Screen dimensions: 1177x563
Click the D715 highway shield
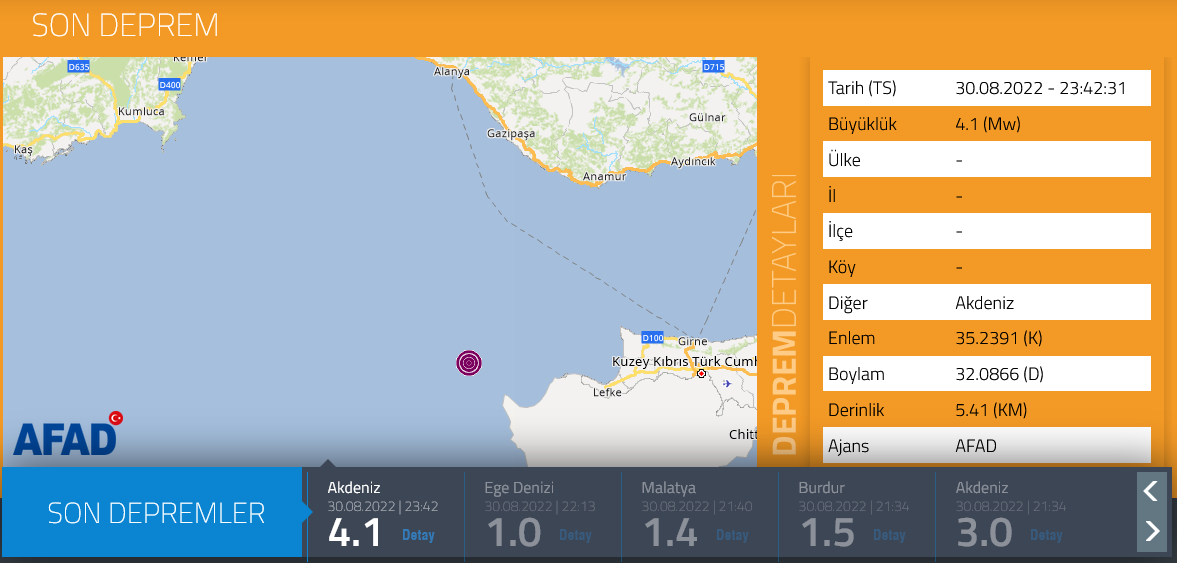(713, 67)
